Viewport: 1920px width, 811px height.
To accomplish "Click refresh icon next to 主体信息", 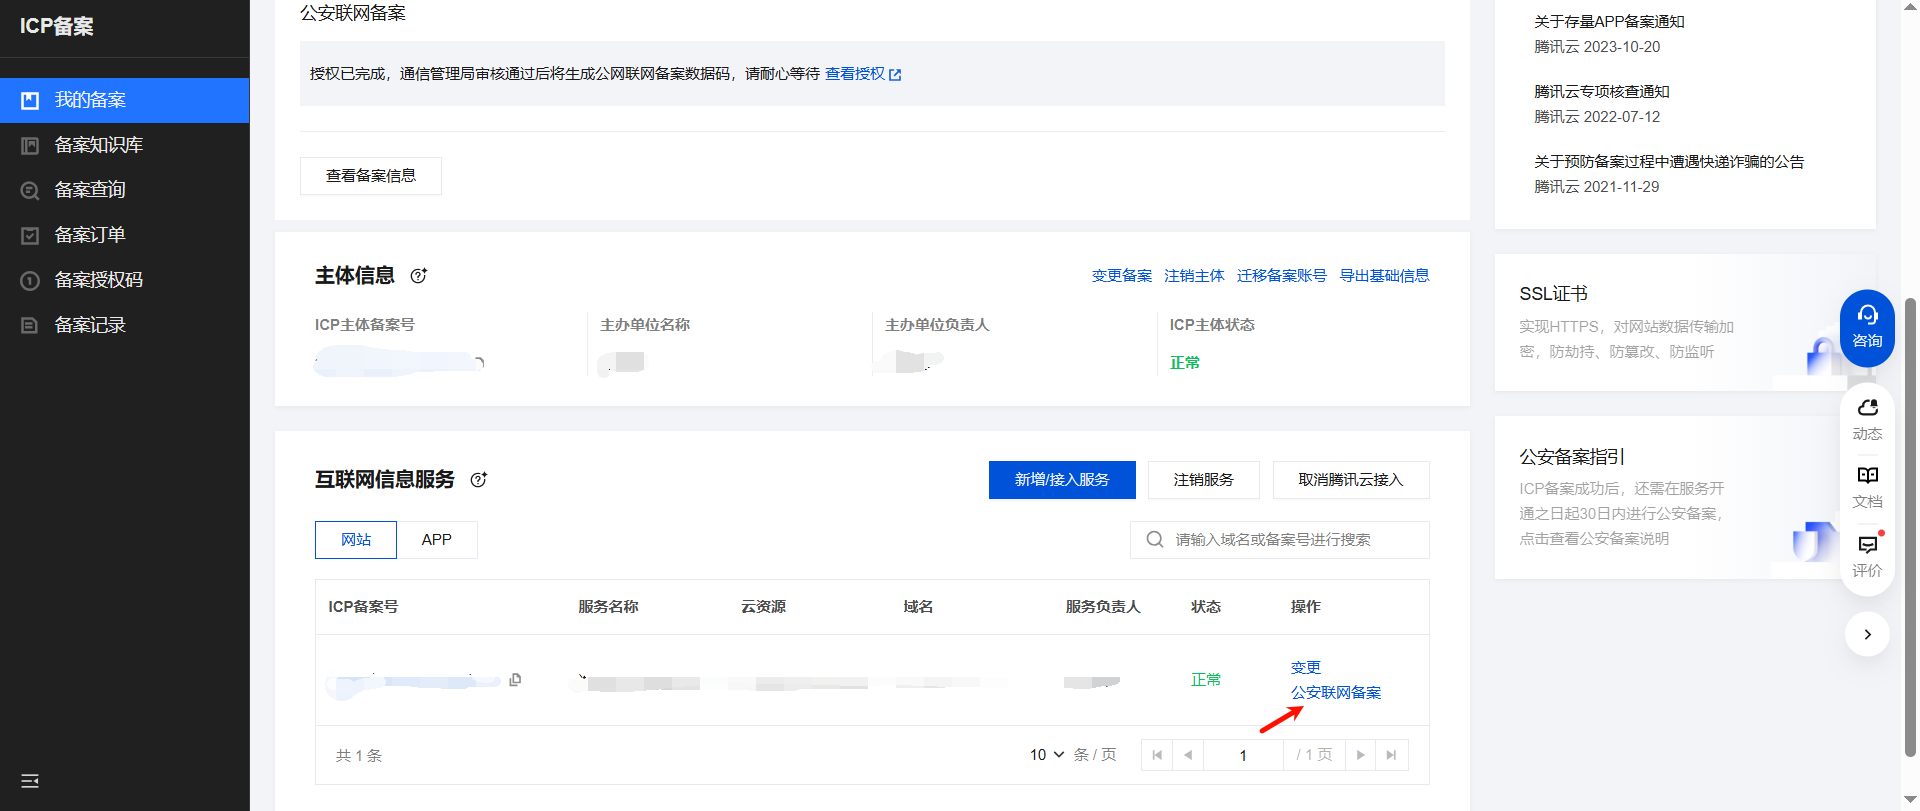I will 419,276.
